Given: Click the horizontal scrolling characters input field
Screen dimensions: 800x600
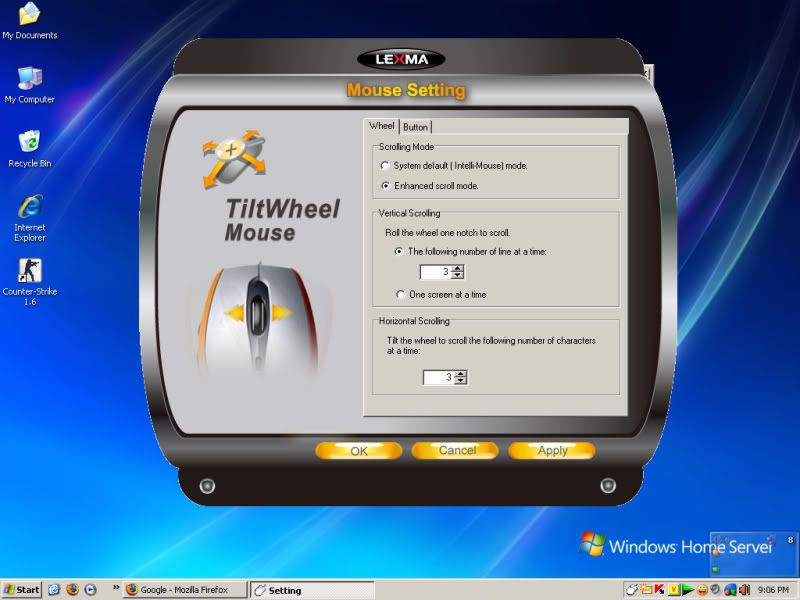Looking at the screenshot, I should pos(437,377).
